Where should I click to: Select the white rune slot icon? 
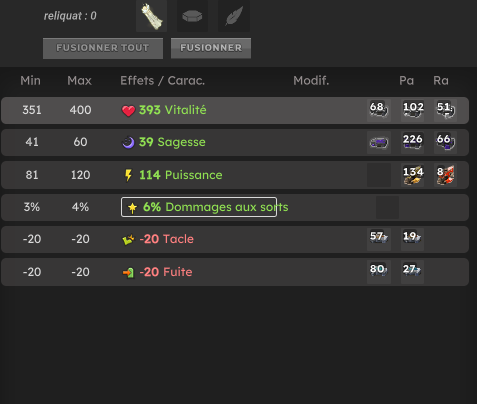[x=152, y=16]
